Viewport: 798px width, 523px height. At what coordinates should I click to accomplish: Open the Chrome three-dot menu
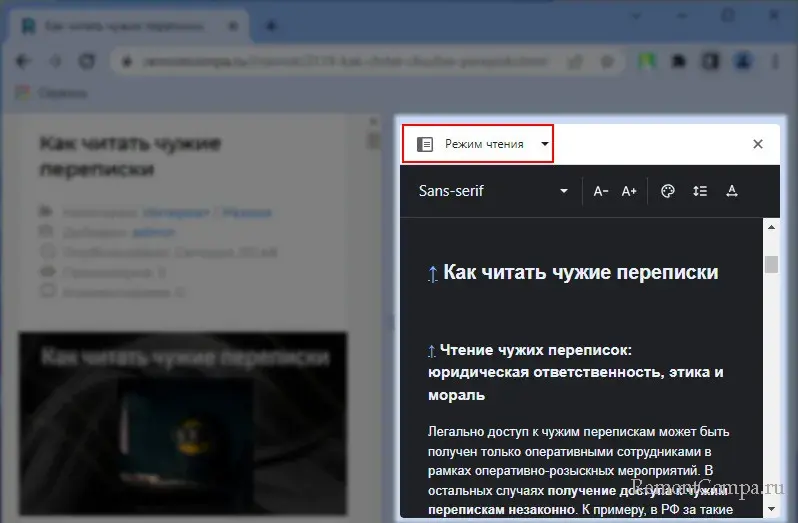[774, 61]
